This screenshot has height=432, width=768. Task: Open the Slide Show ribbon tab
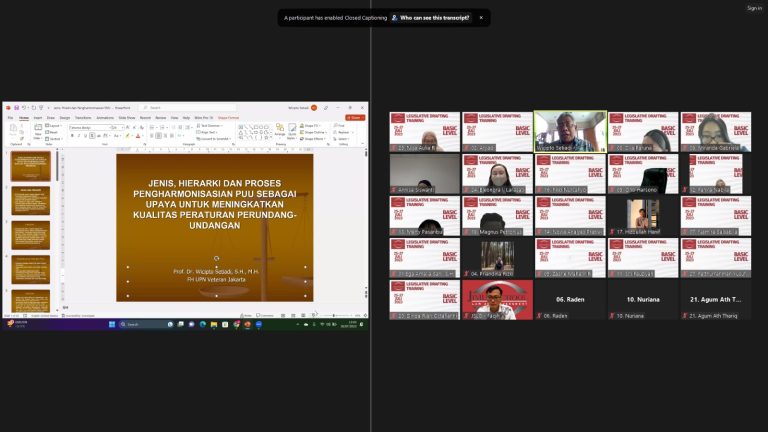pyautogui.click(x=127, y=117)
